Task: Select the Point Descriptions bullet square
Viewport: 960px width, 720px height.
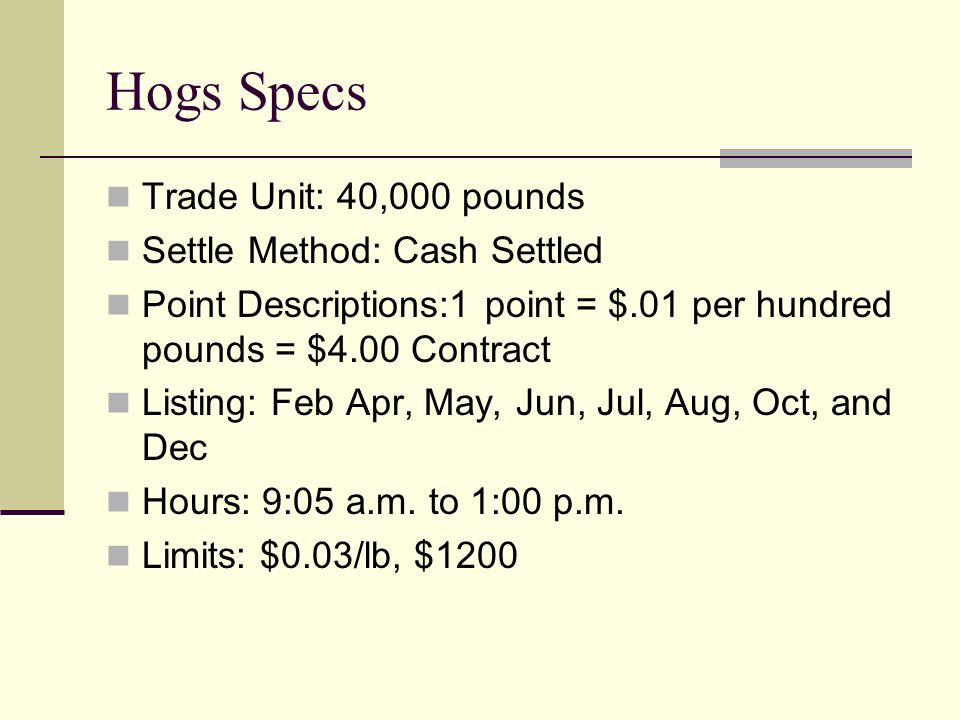Action: (x=118, y=304)
